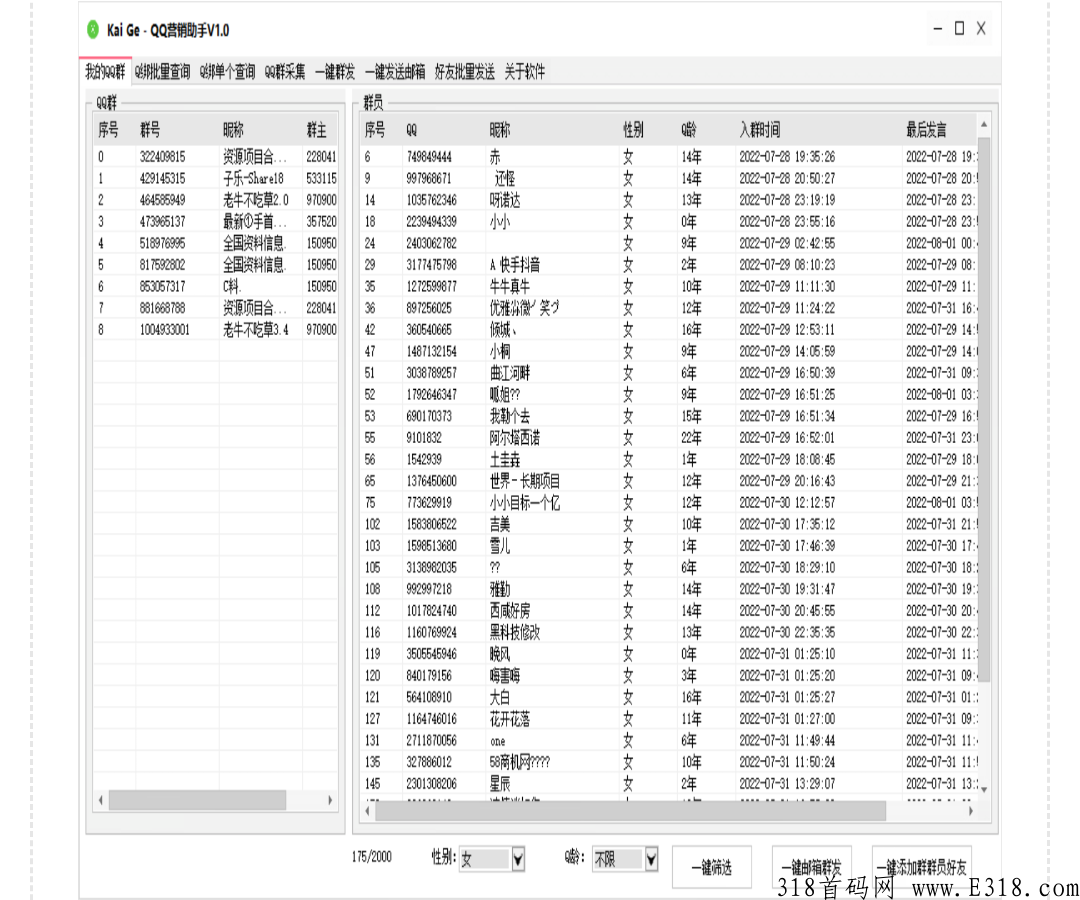Viewport: 1080px width, 900px height.
Task: Select group row 473965137
Action: point(216,222)
